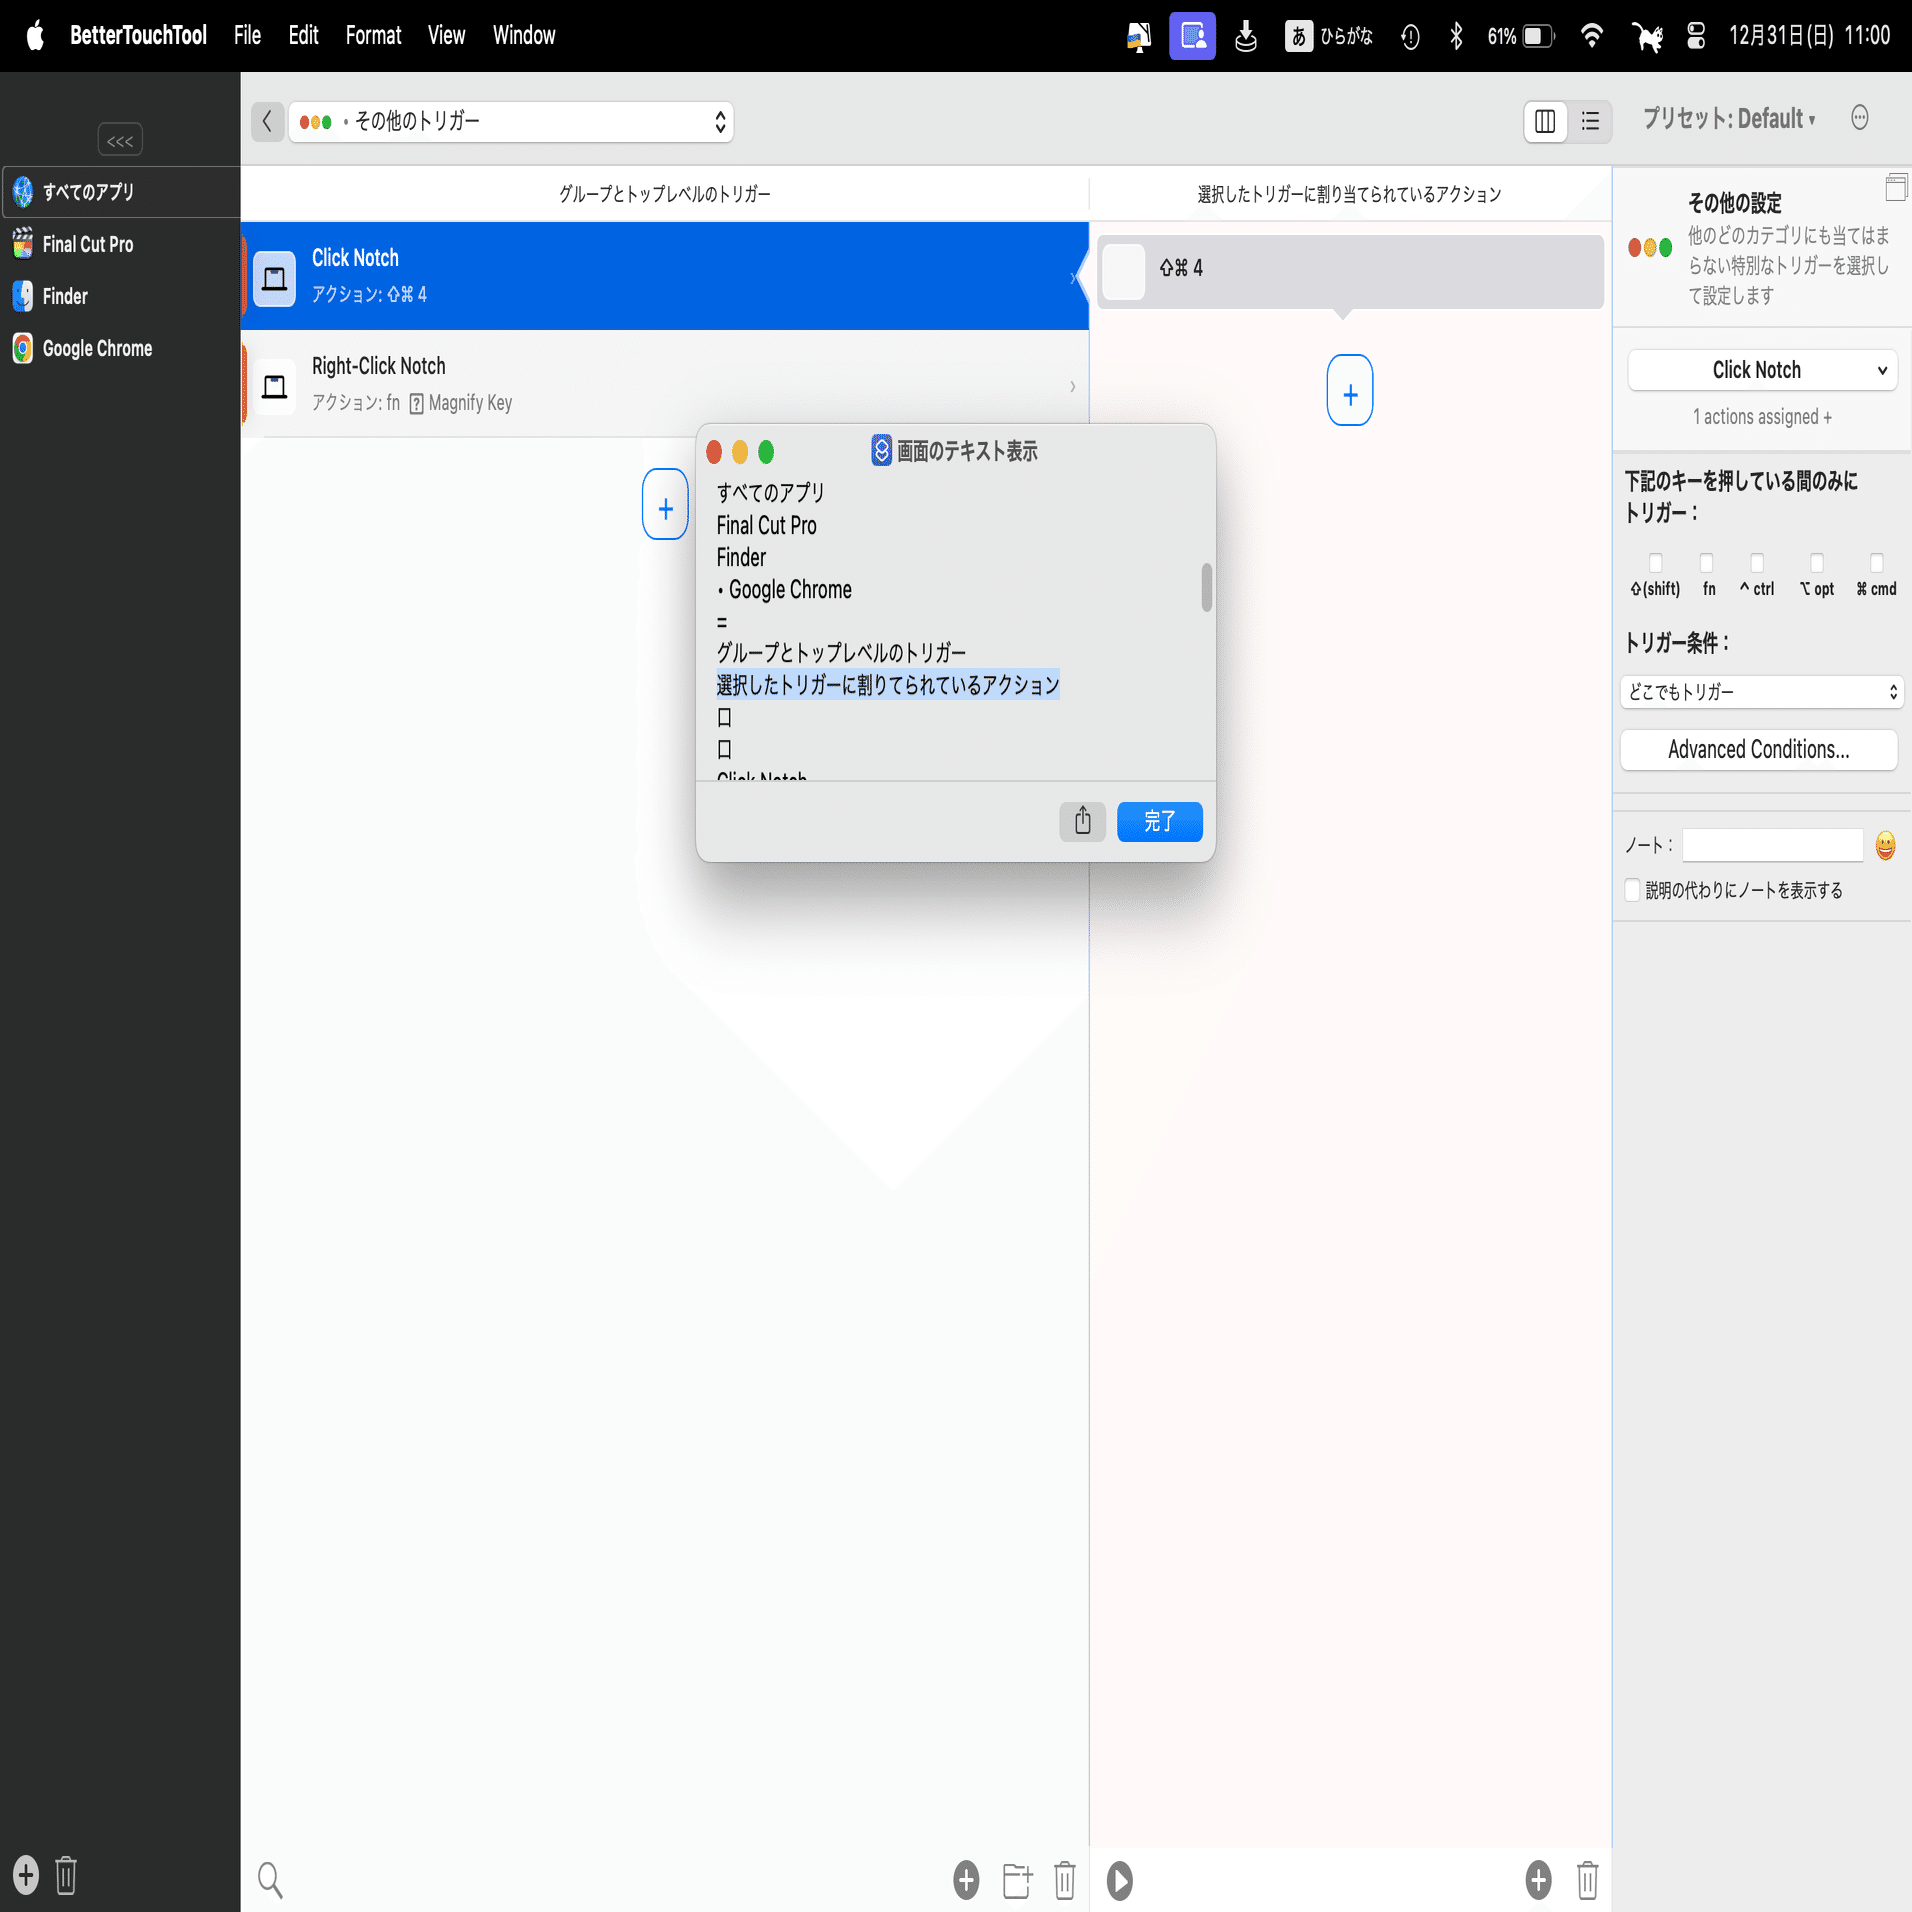Open the Apple menu

point(35,36)
